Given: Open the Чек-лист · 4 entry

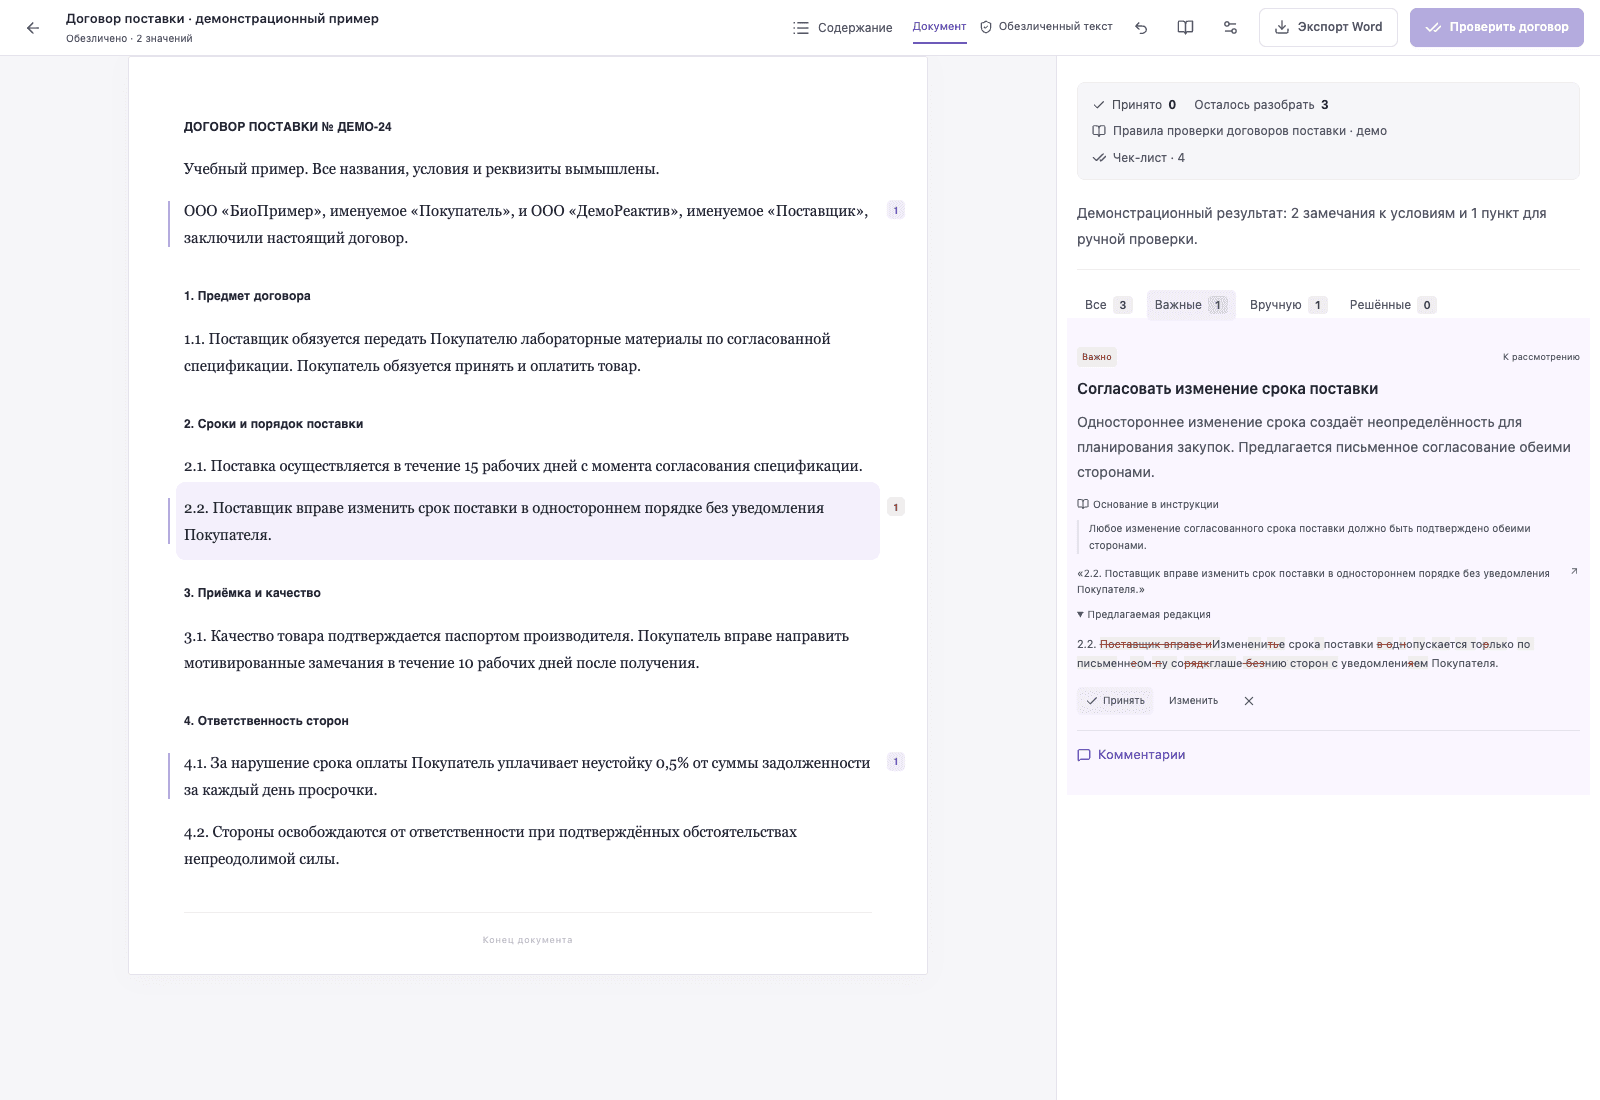Looking at the screenshot, I should (1139, 158).
